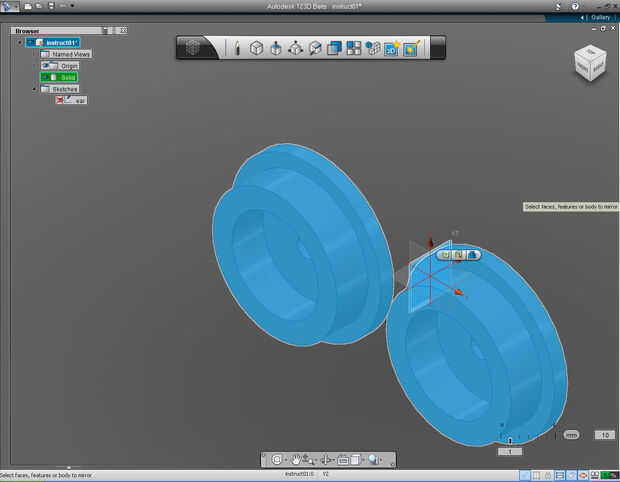Image resolution: width=620 pixels, height=482 pixels.
Task: Open the Materials paint tool
Action: (x=412, y=48)
